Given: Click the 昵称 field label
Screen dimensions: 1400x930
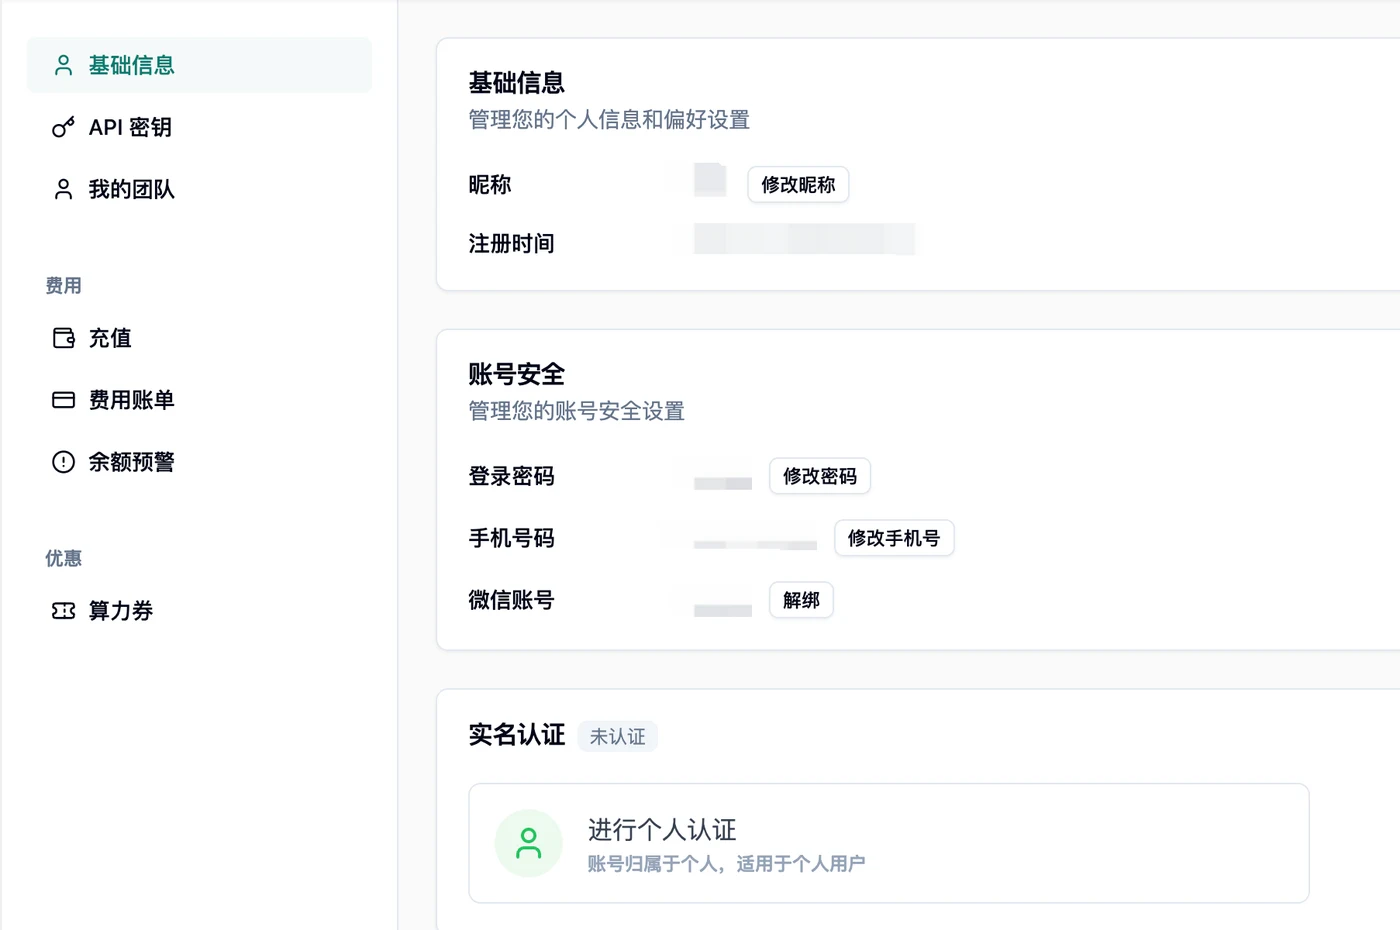Looking at the screenshot, I should tap(490, 185).
